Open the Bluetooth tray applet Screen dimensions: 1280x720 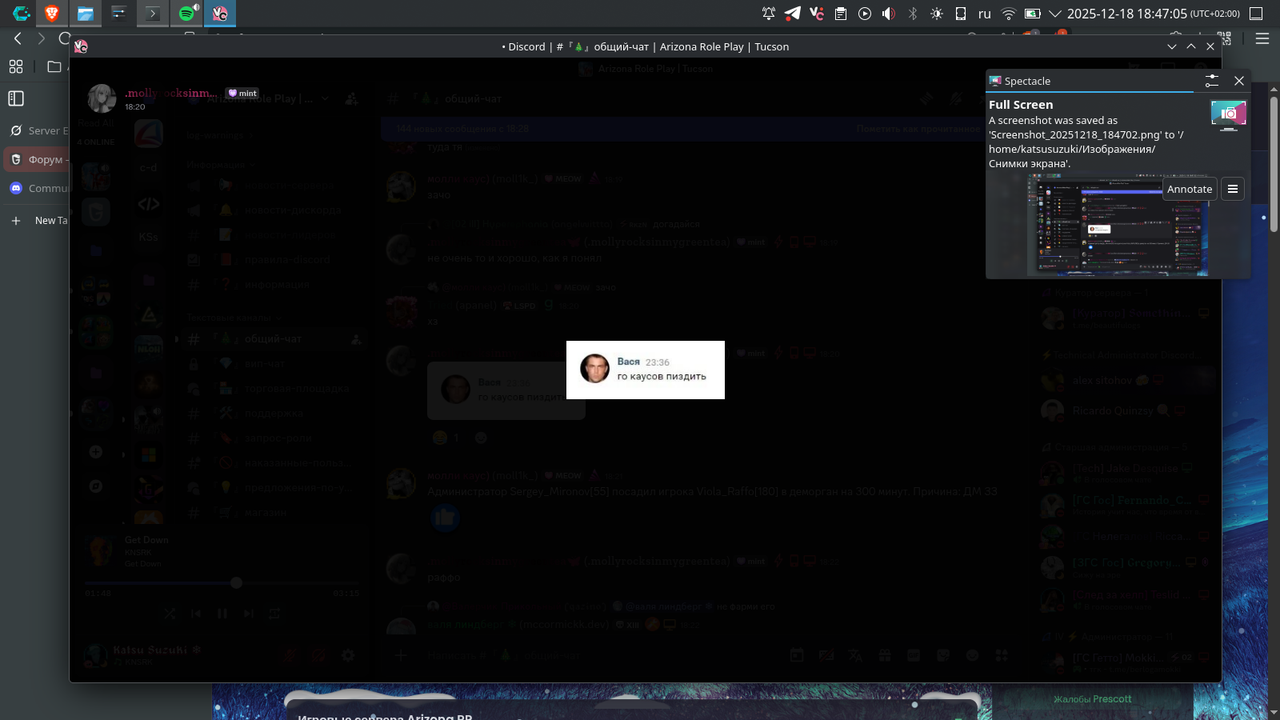[912, 14]
